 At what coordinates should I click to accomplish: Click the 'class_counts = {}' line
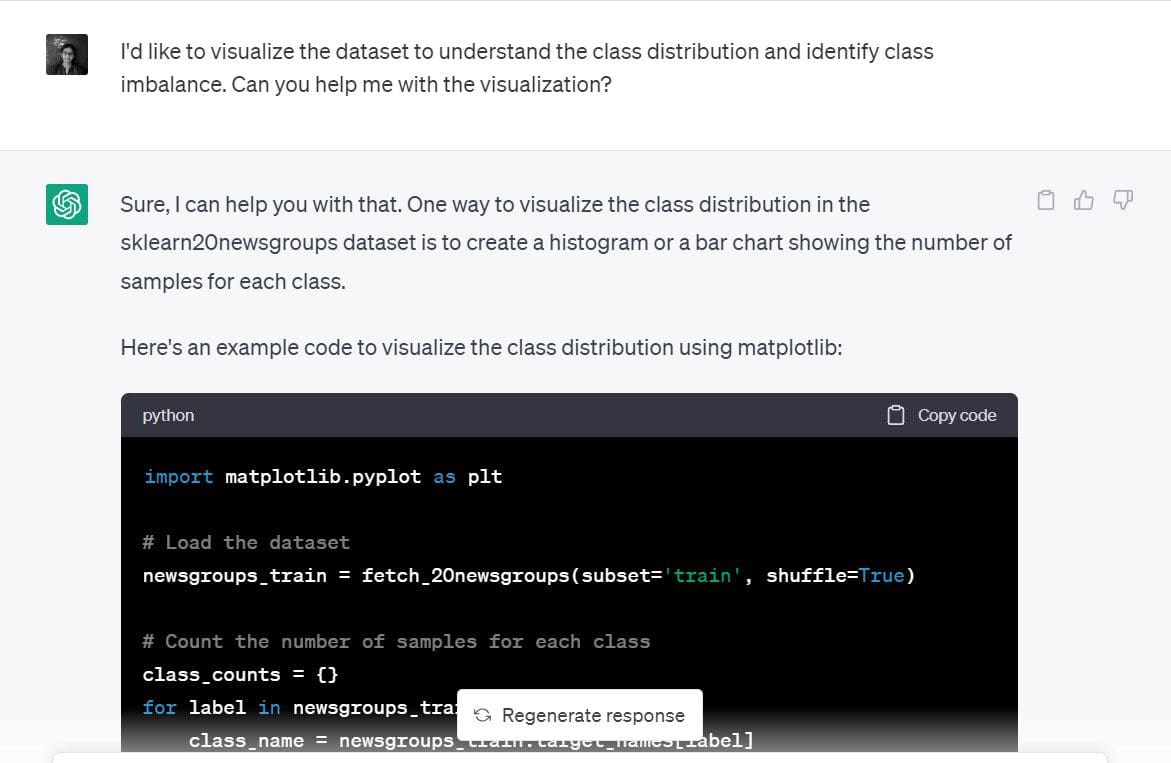pyautogui.click(x=240, y=675)
